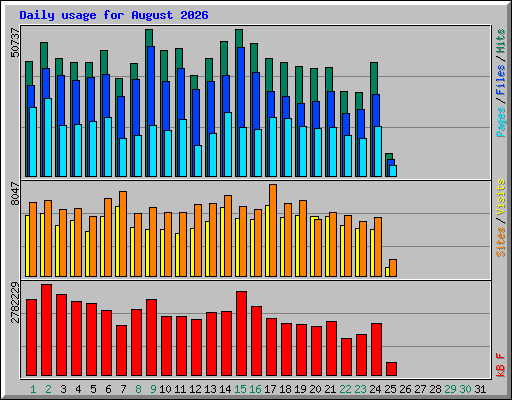Click day label 8 on the x-axis

coord(138,389)
